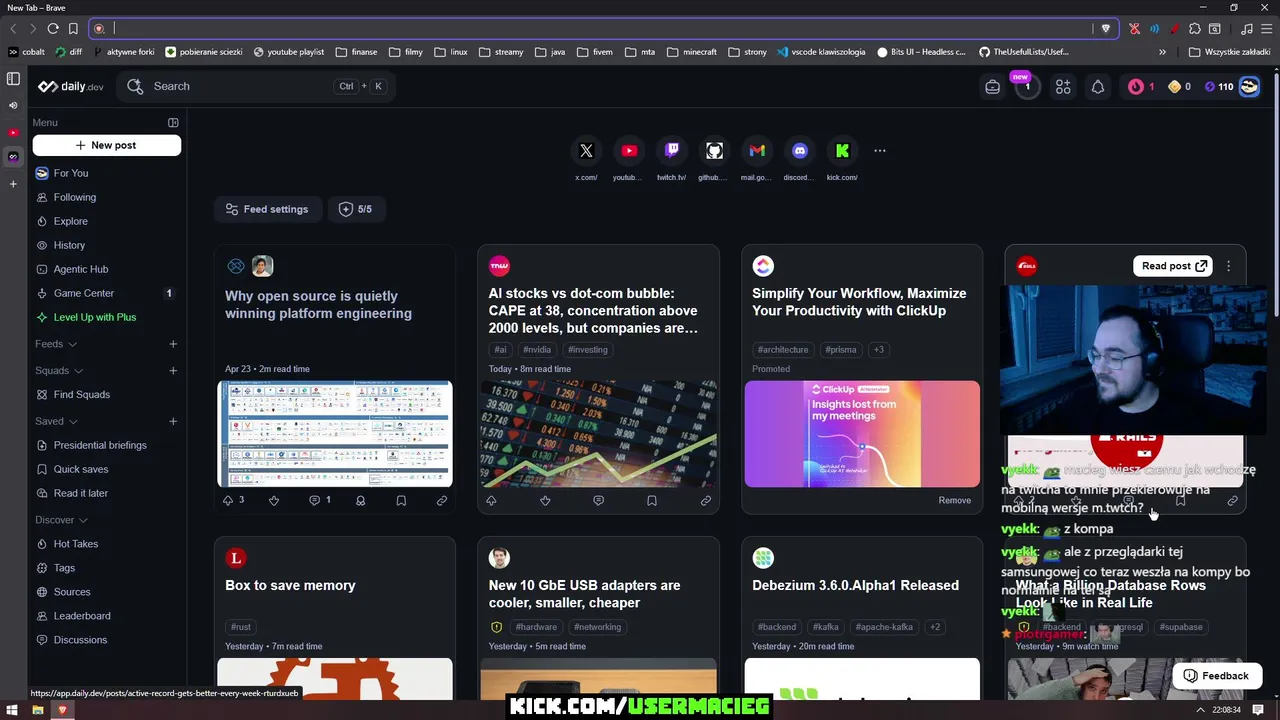Viewport: 1280px width, 720px height.
Task: Copy link of open source platform engineering post
Action: tap(442, 500)
